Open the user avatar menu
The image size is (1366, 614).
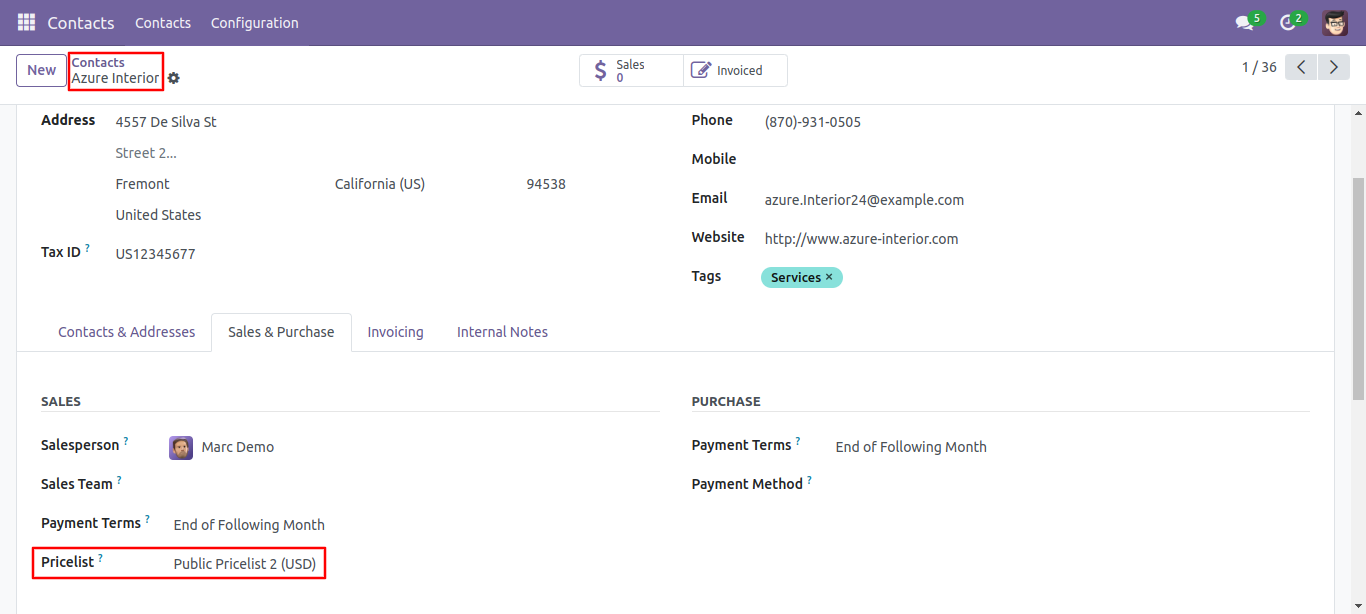pos(1335,22)
